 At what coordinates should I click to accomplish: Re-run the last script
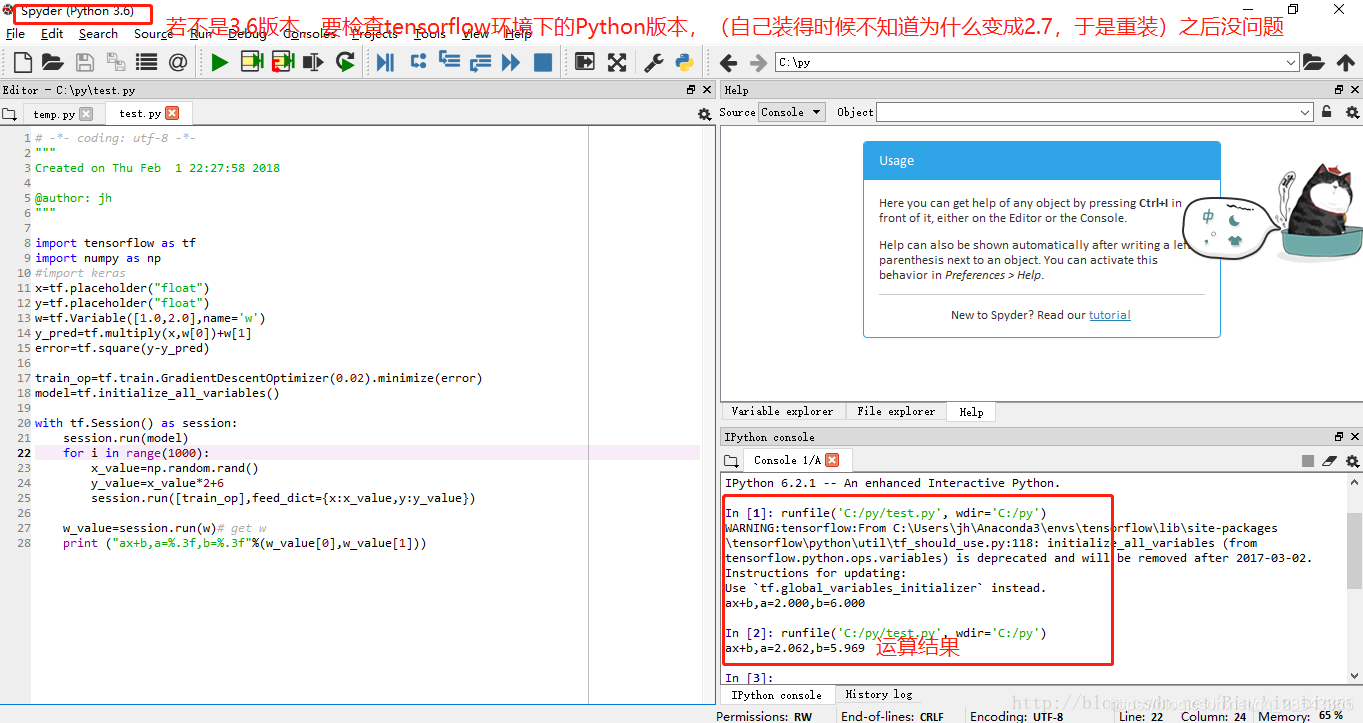[x=346, y=63]
